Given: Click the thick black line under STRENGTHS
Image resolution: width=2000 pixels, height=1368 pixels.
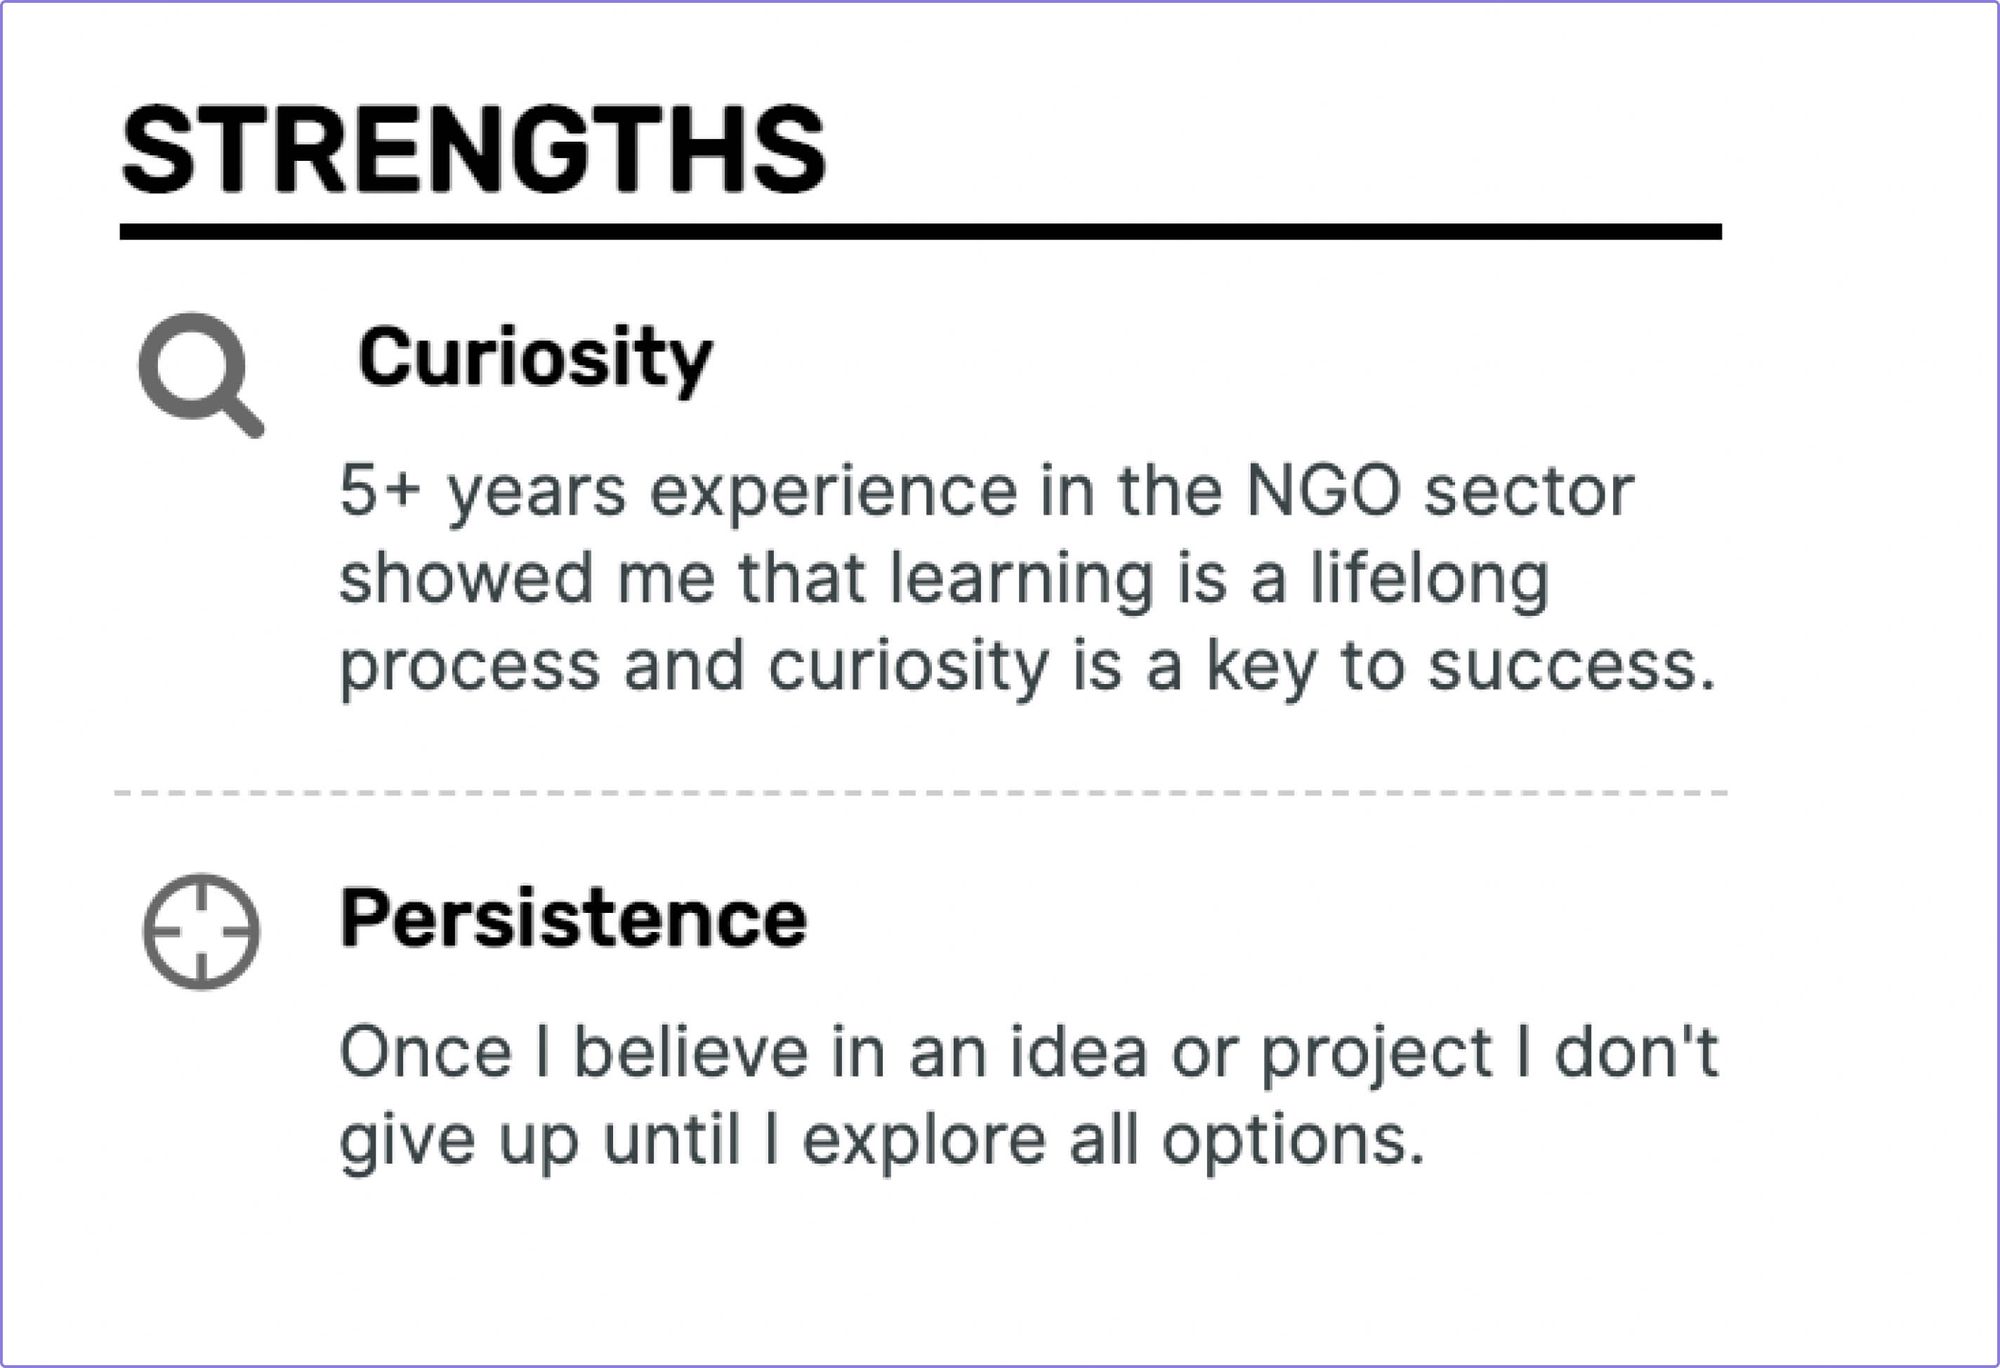Looking at the screenshot, I should coord(921,232).
